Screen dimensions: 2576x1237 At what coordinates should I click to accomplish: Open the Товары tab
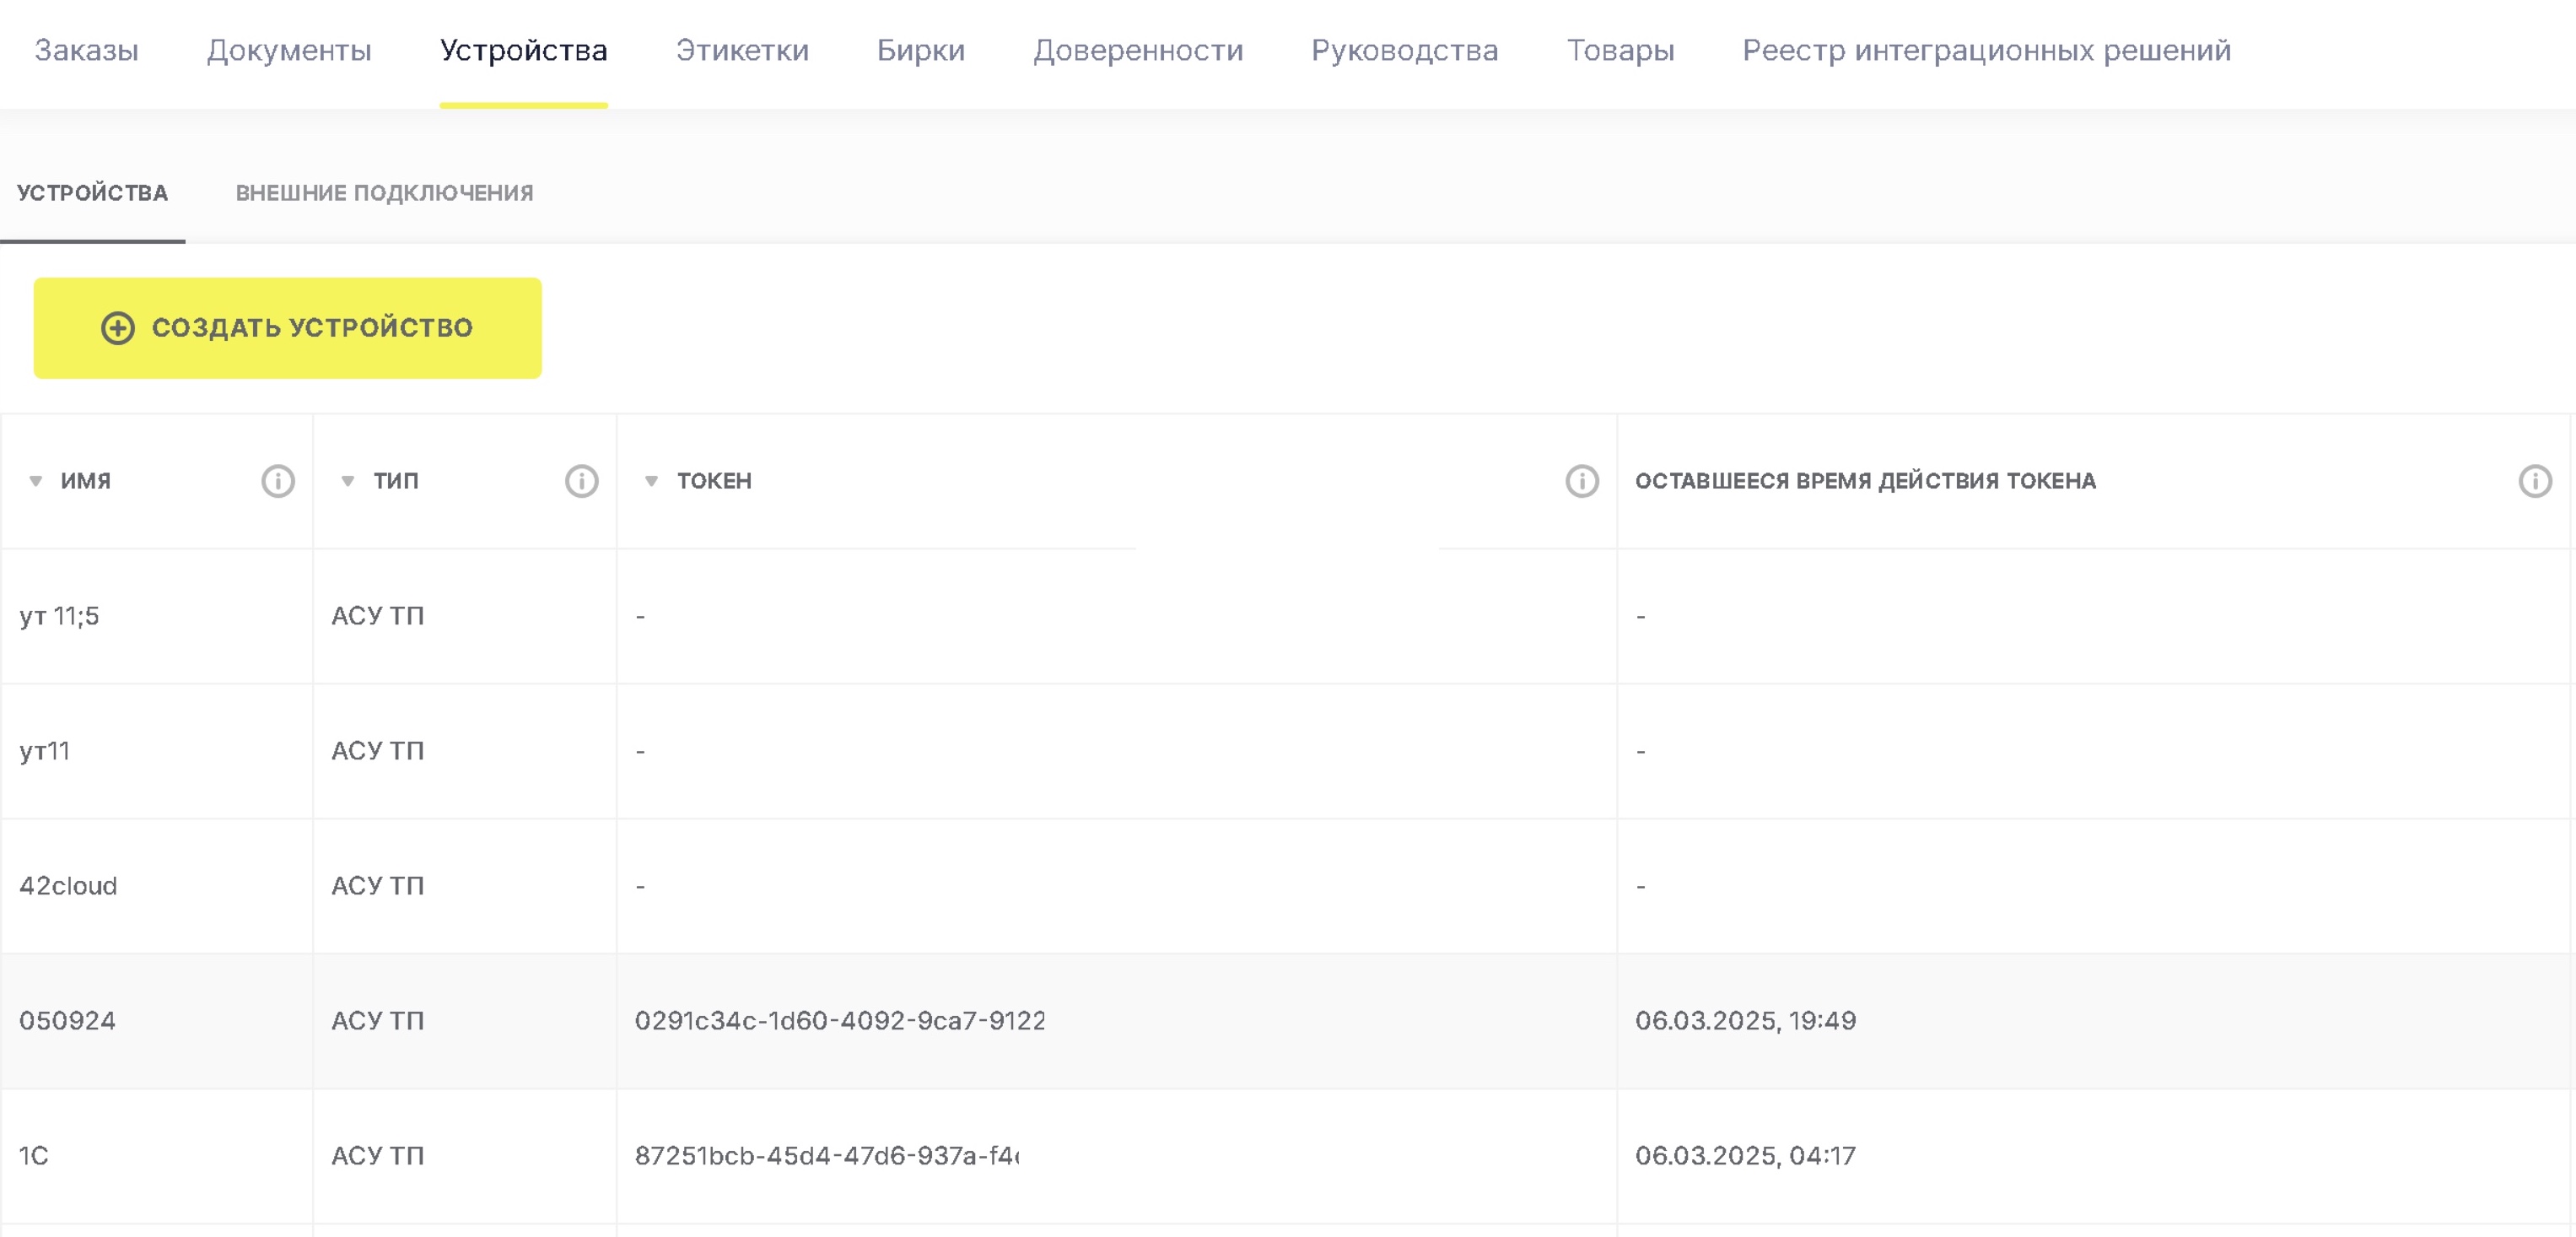coord(1621,50)
